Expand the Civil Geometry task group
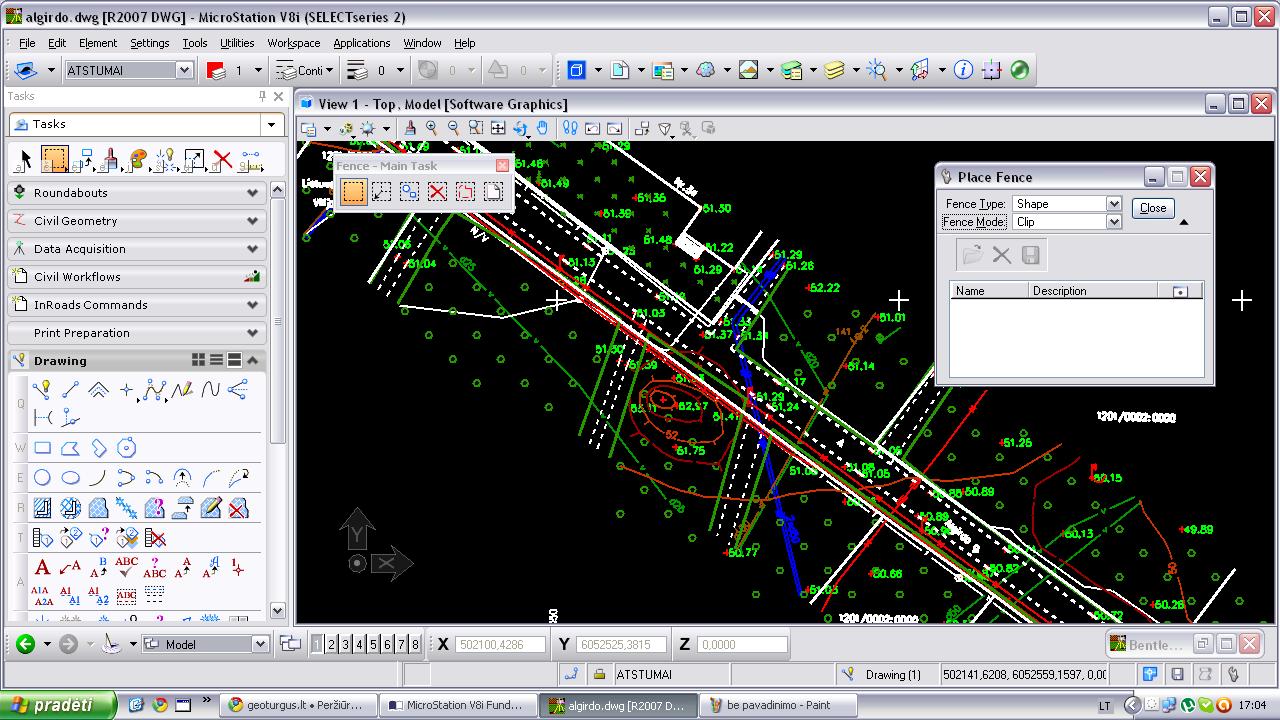 point(136,221)
